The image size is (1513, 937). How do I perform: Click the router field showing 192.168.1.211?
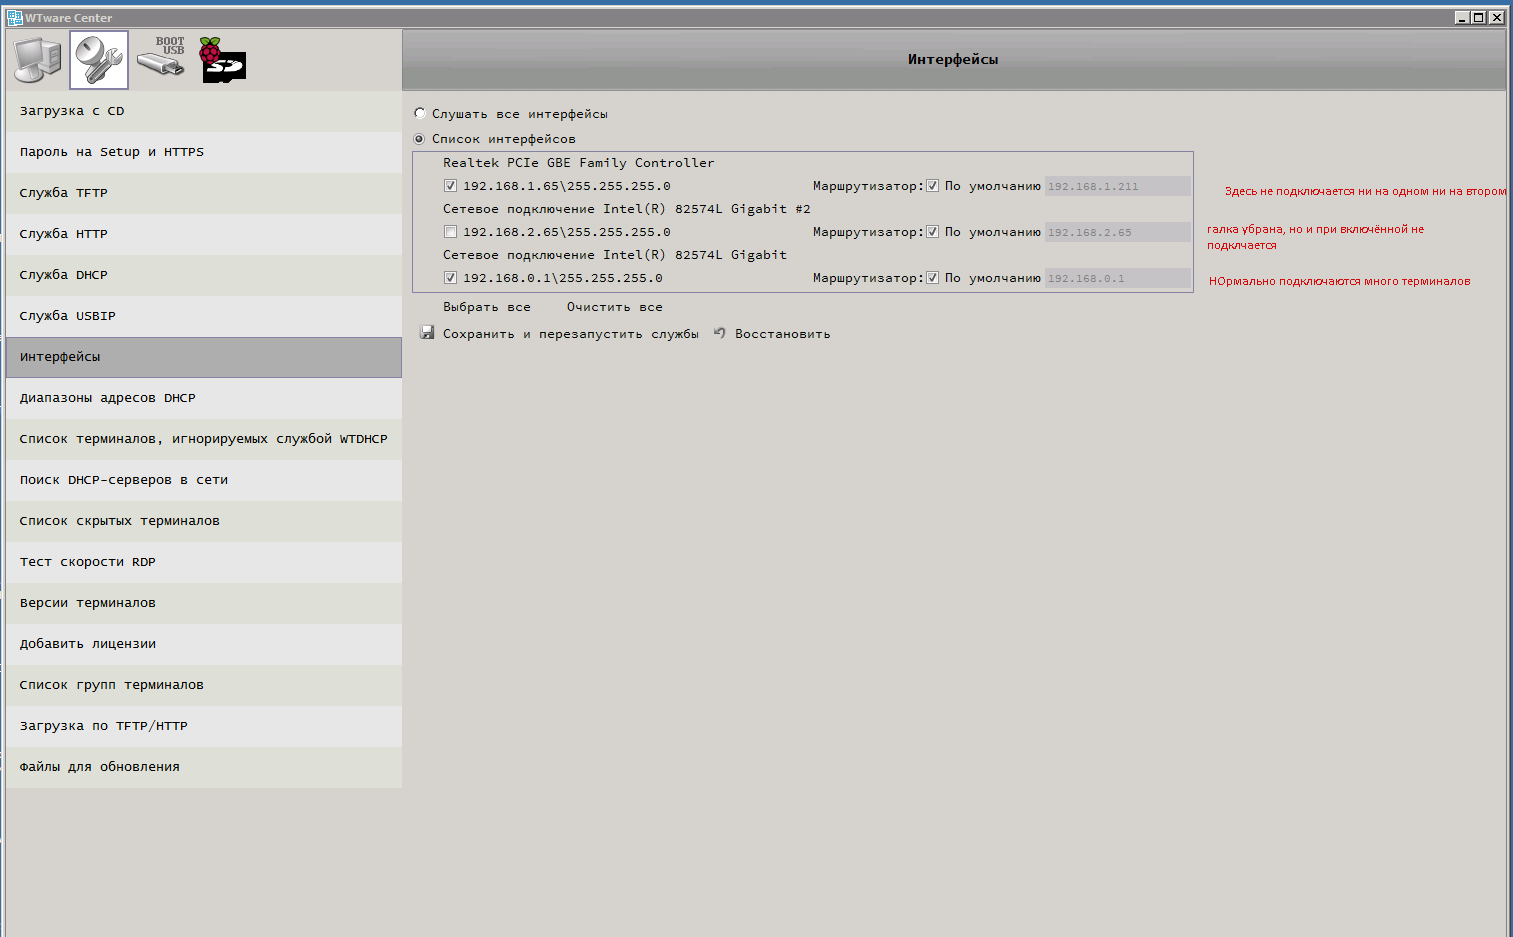[1116, 186]
